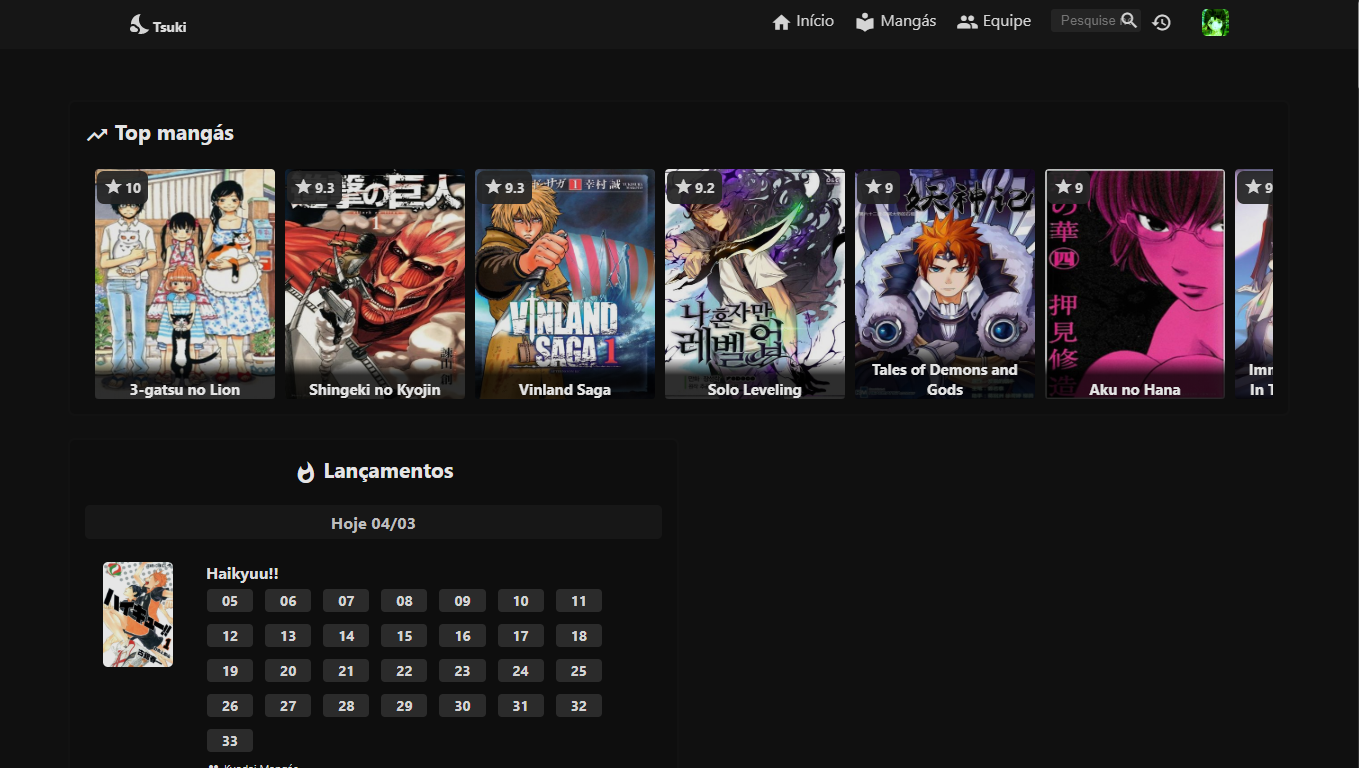Click the search magnifier icon
This screenshot has height=768, width=1359.
click(1129, 20)
